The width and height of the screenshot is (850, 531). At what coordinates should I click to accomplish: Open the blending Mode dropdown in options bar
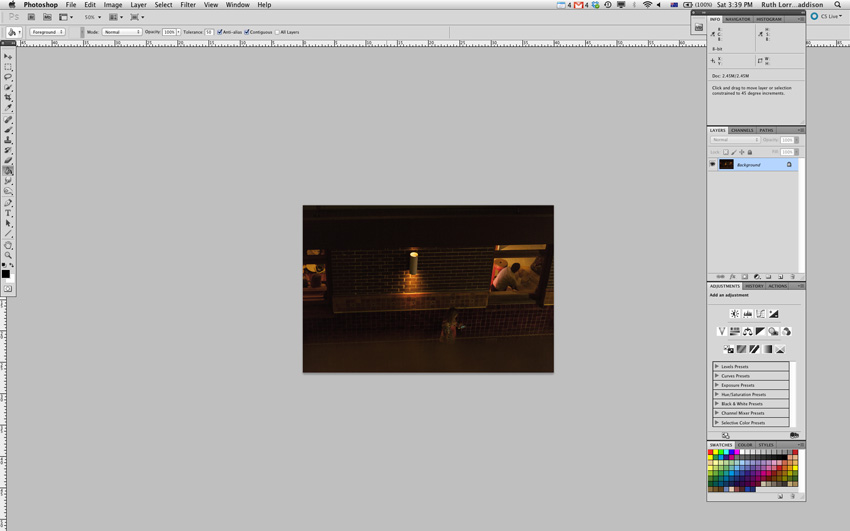122,32
